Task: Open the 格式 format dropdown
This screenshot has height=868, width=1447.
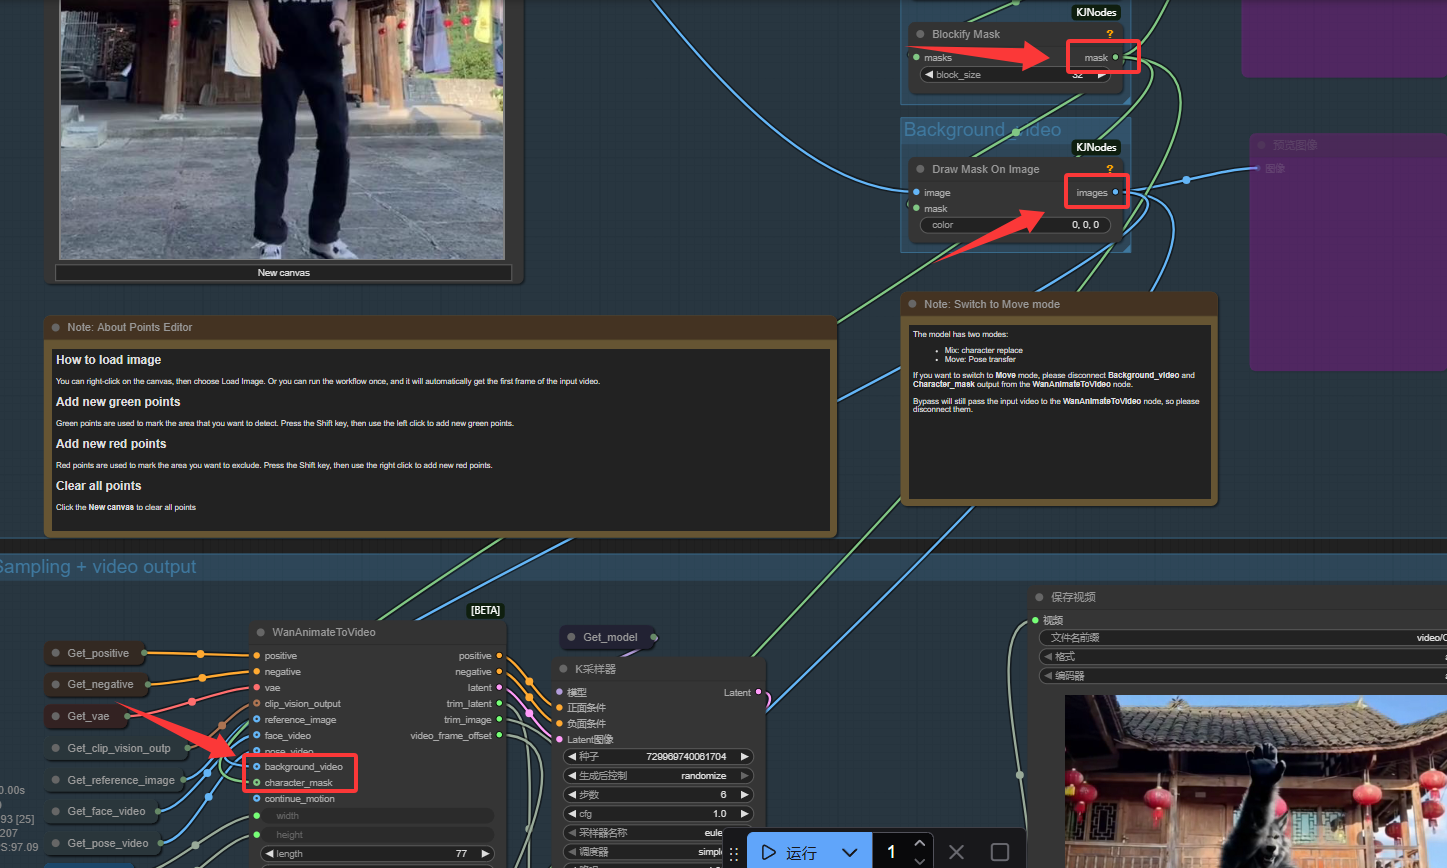Action: point(1243,657)
